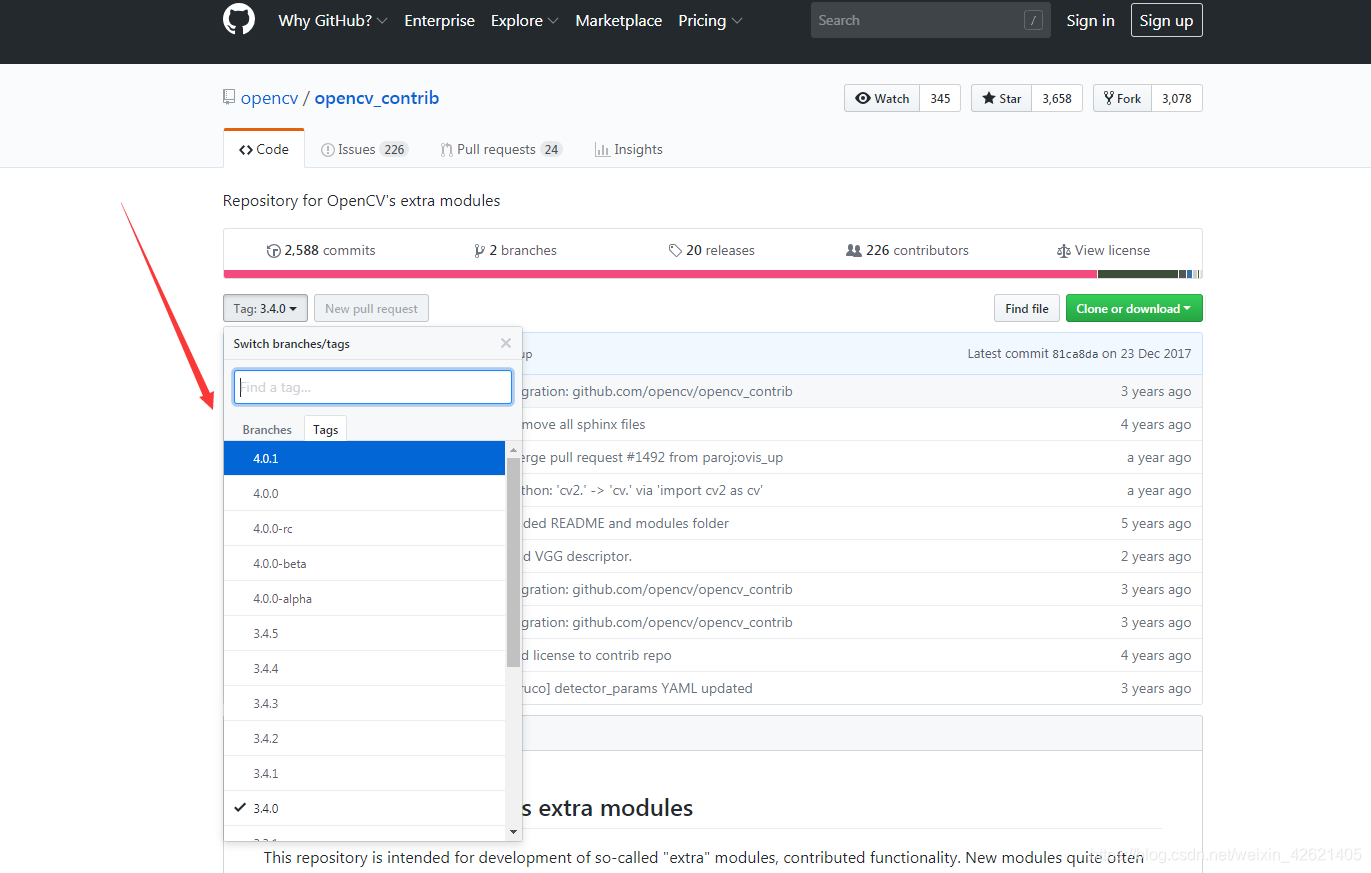
Task: Open the Marketplace page
Action: 618,20
